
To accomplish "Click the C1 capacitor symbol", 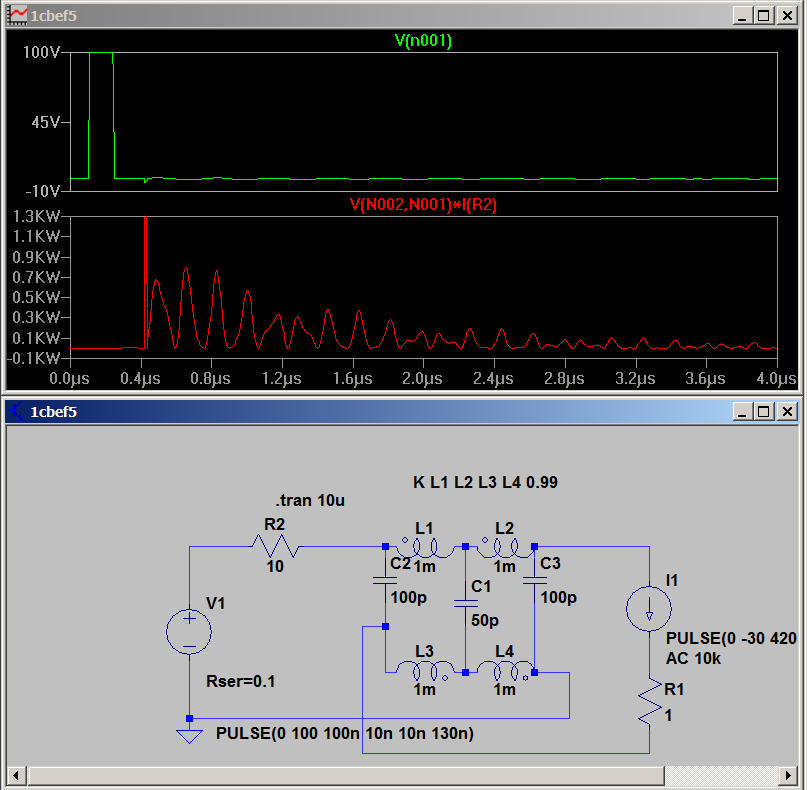I will click(465, 603).
